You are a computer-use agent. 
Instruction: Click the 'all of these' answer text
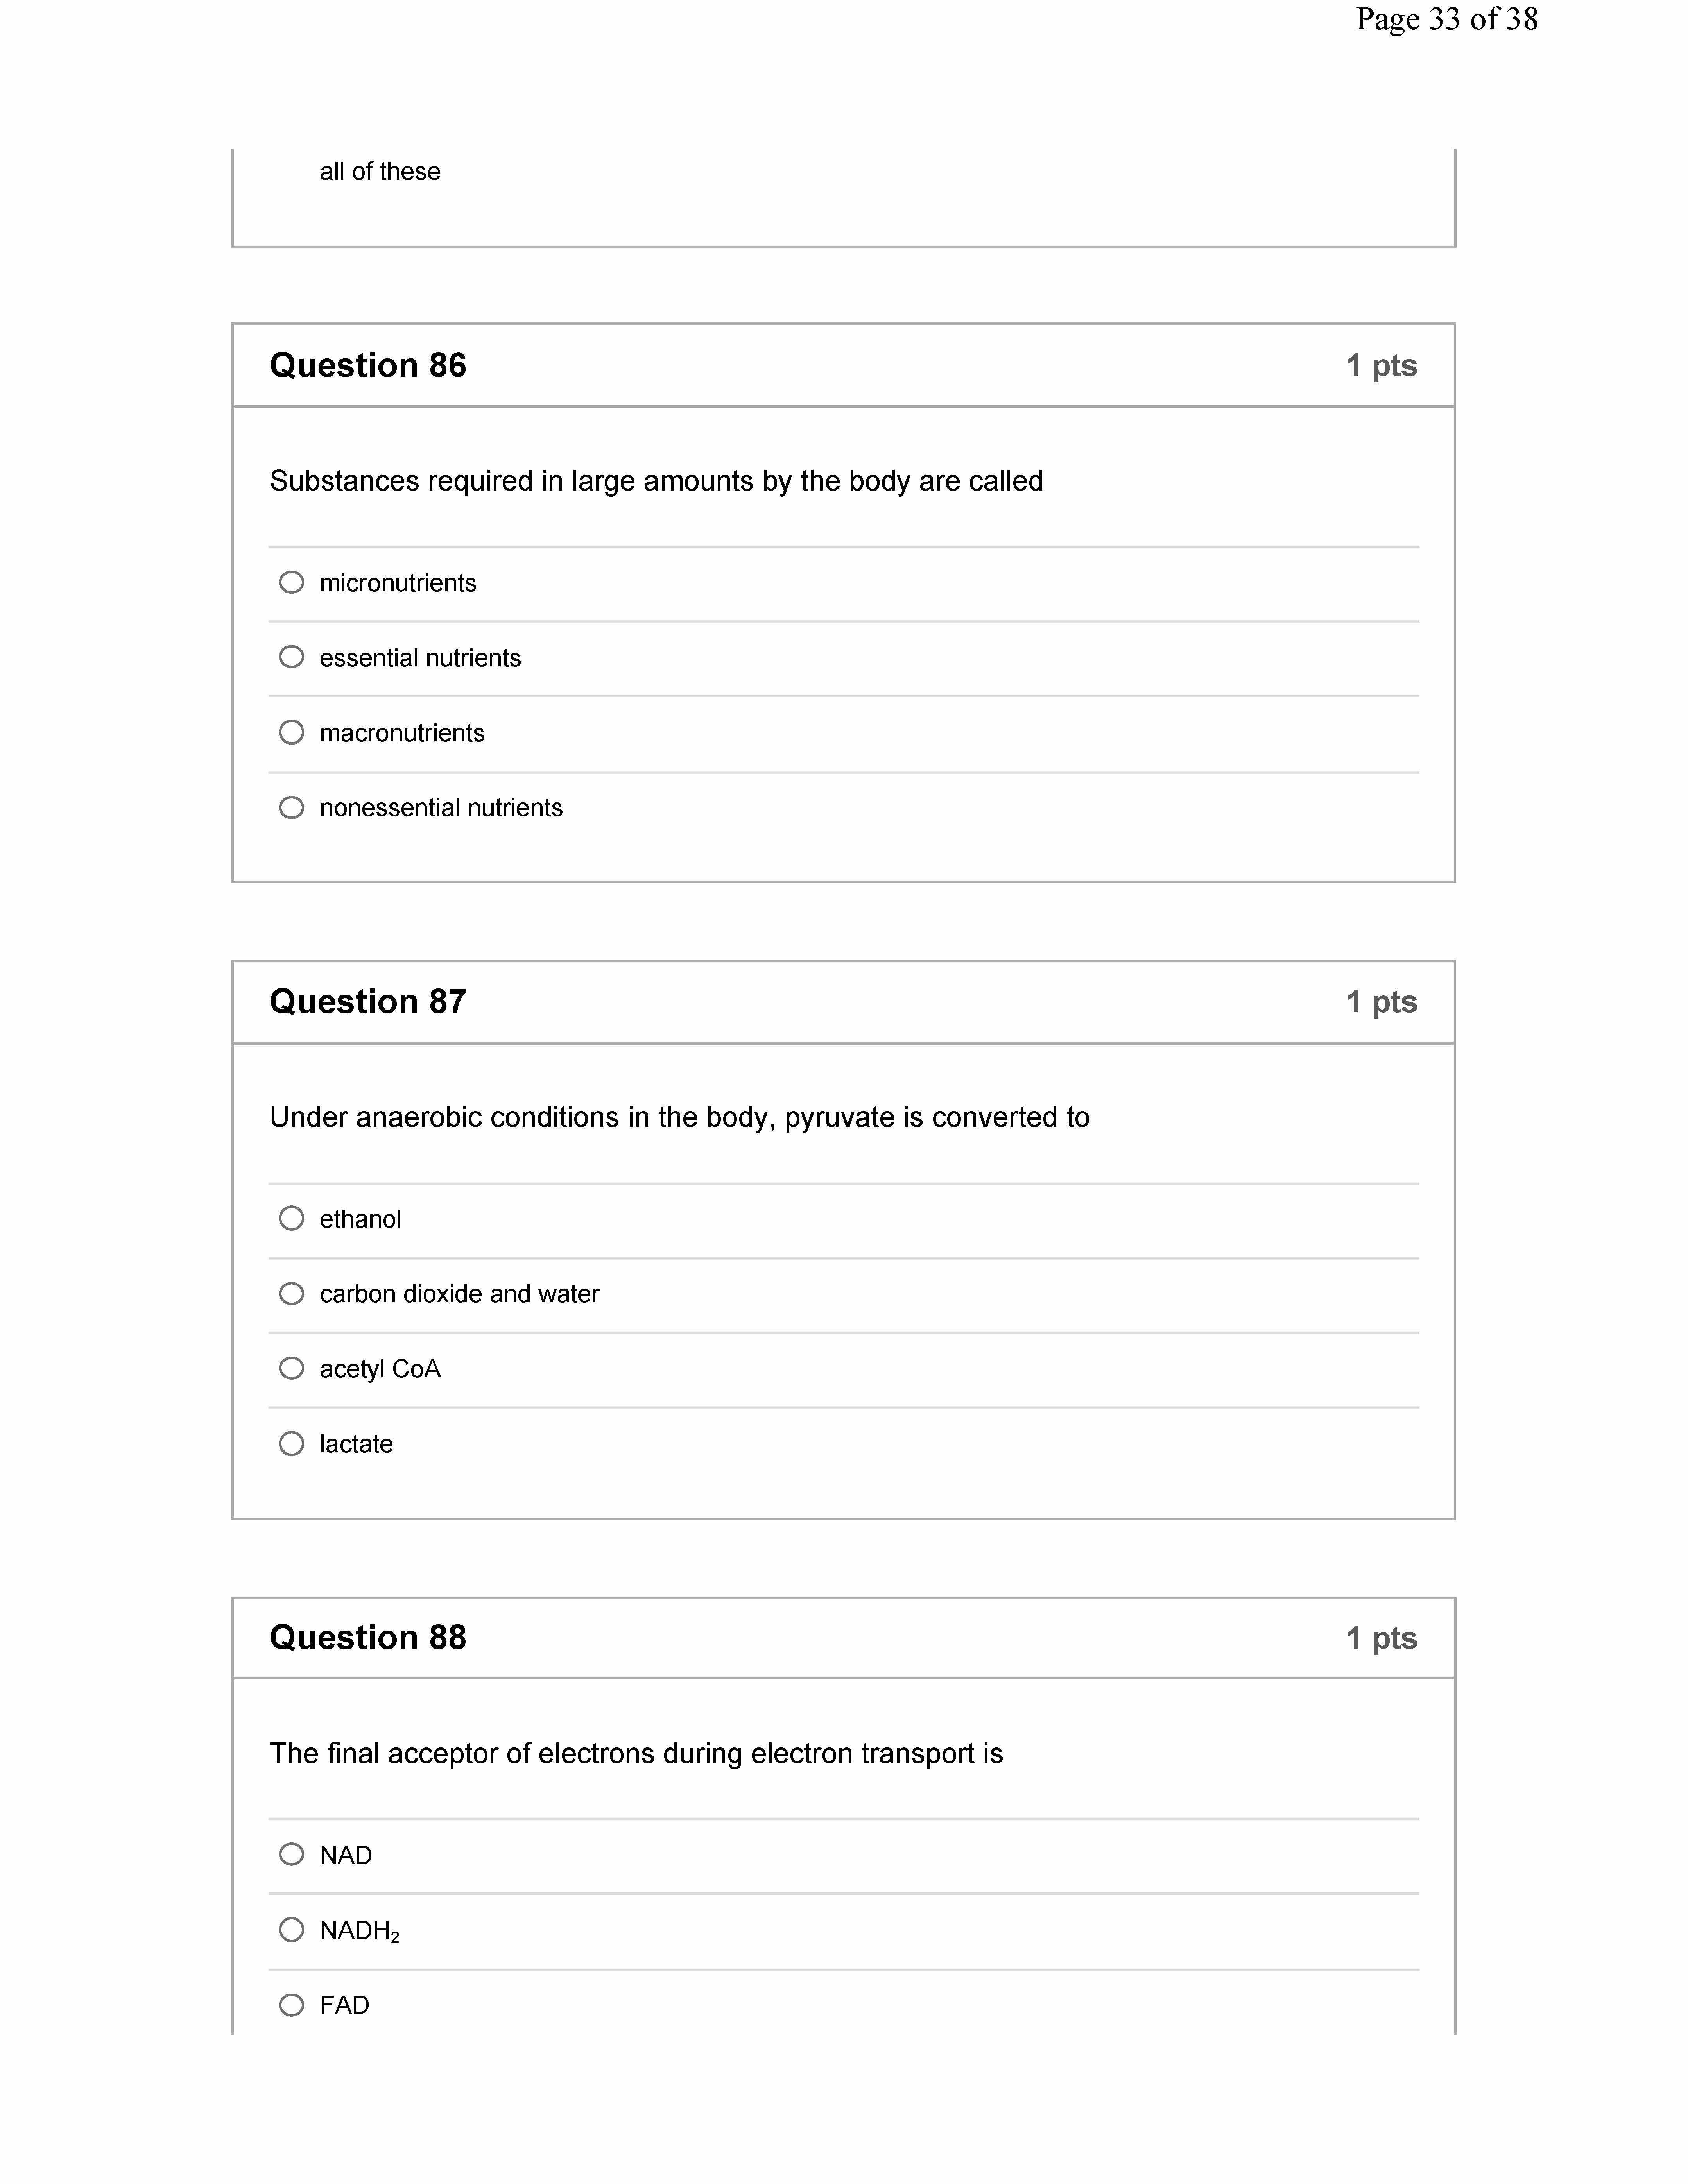380,172
